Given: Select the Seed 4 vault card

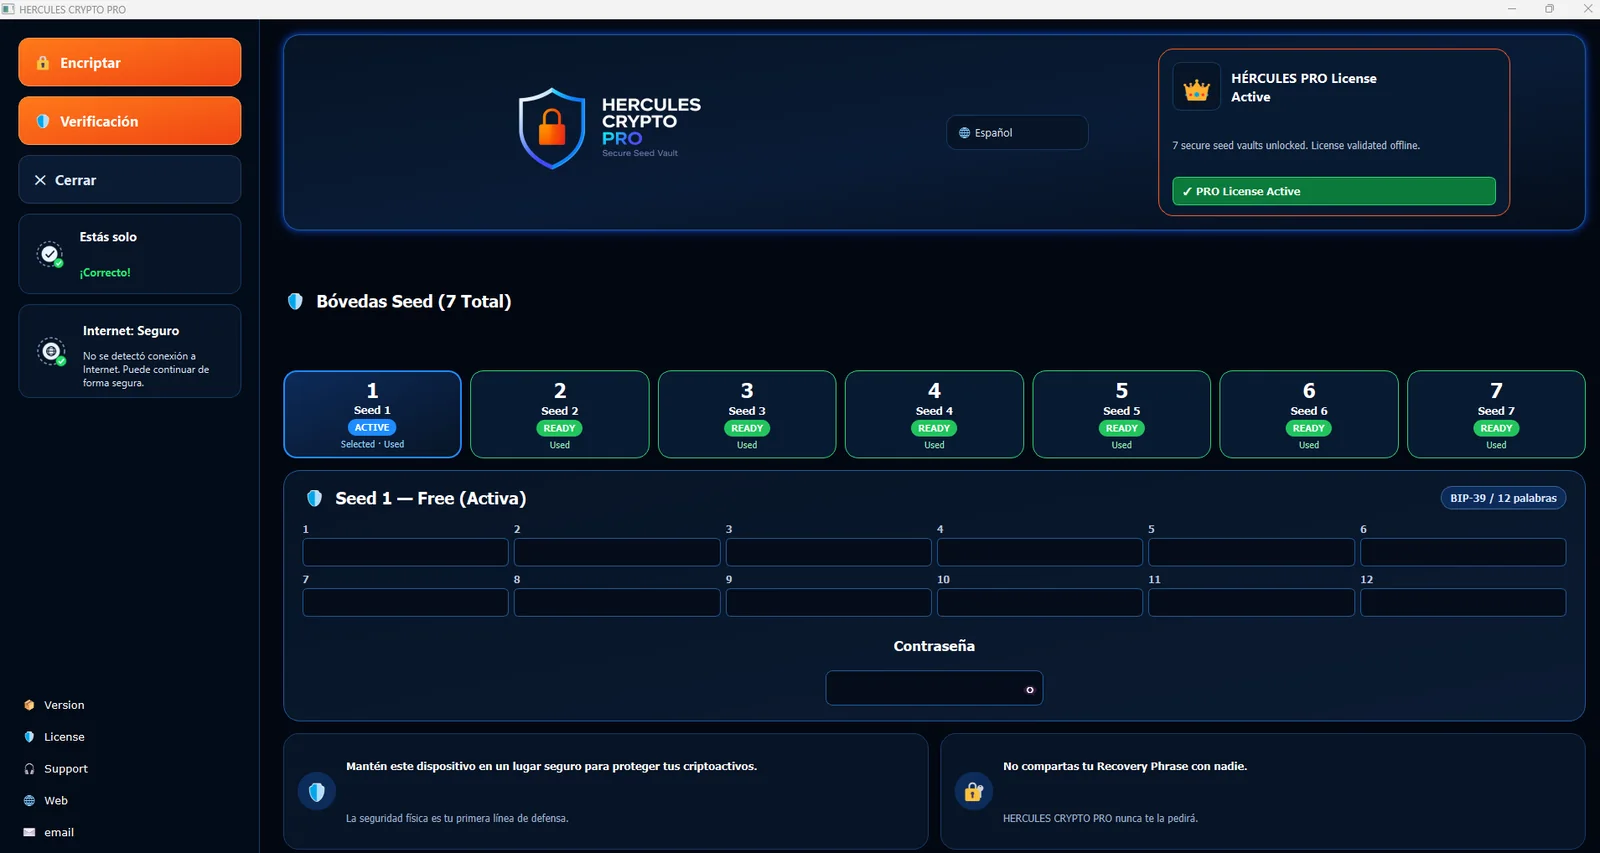Looking at the screenshot, I should pos(934,414).
